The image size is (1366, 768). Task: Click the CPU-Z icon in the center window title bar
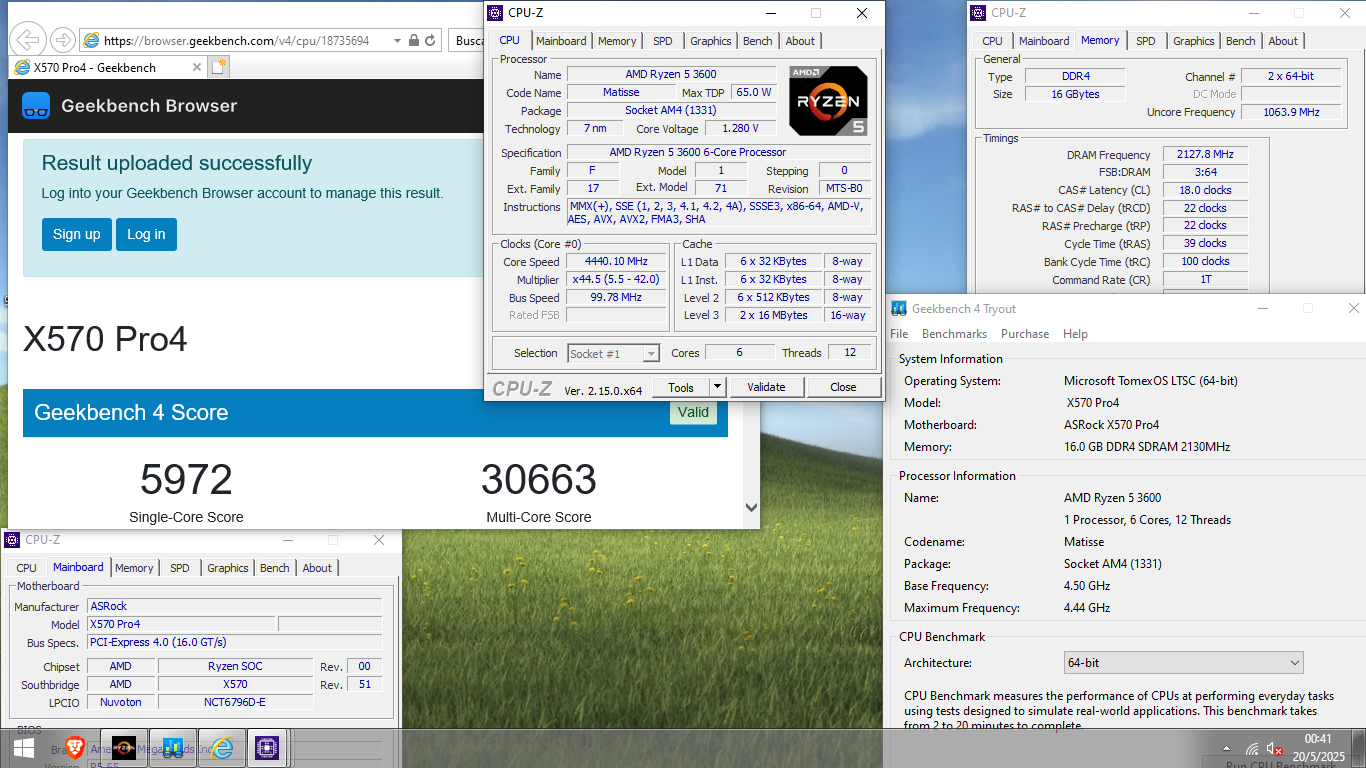pyautogui.click(x=495, y=13)
